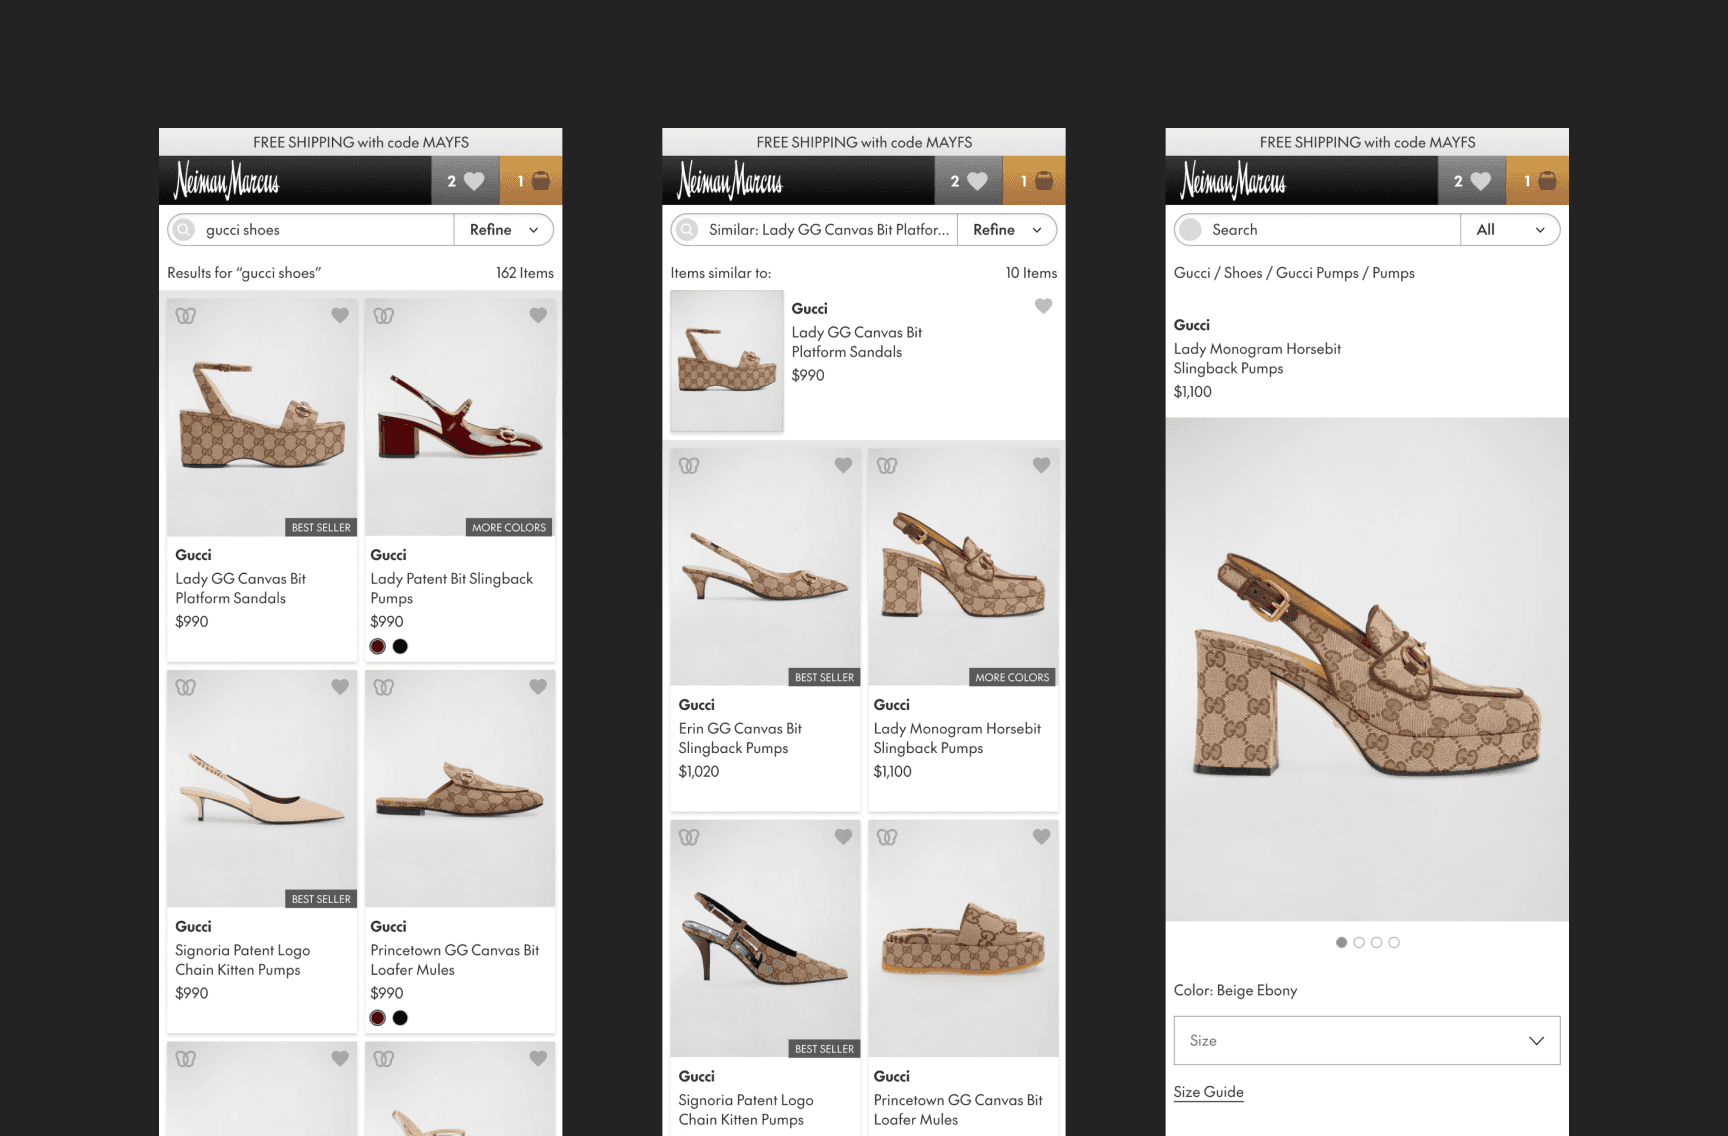
Task: Favorite Lady Monogram Horsebit card on similar screen
Action: 1041,466
